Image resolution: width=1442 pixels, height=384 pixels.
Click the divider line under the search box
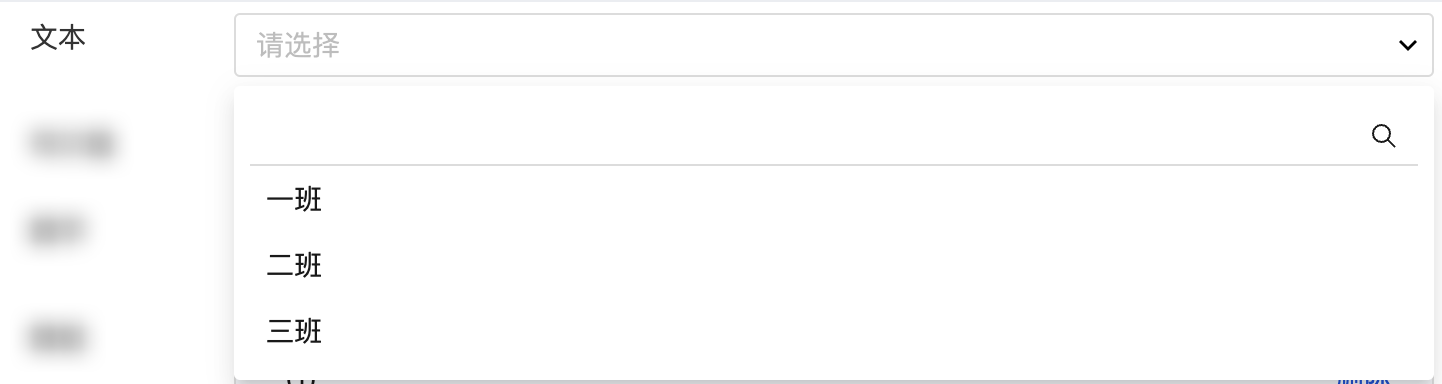[x=834, y=165]
